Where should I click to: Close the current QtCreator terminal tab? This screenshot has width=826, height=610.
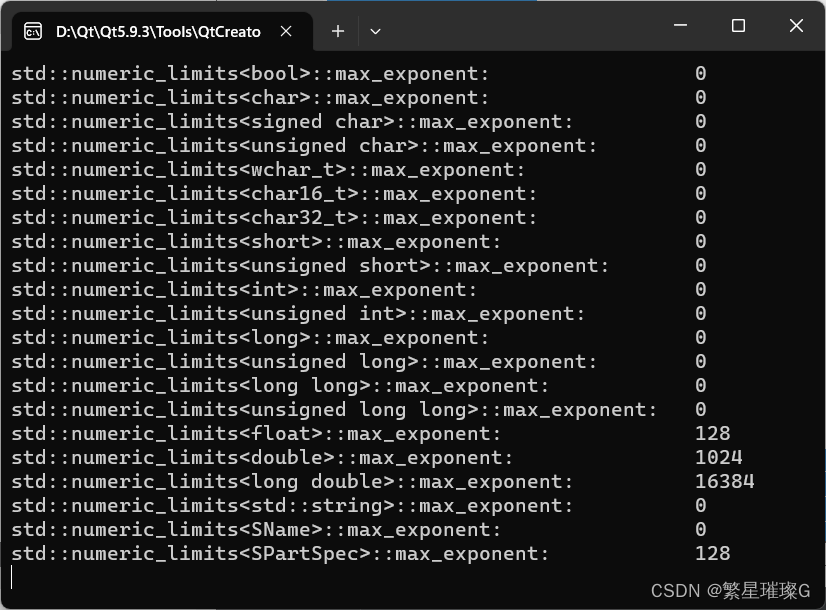pyautogui.click(x=285, y=31)
